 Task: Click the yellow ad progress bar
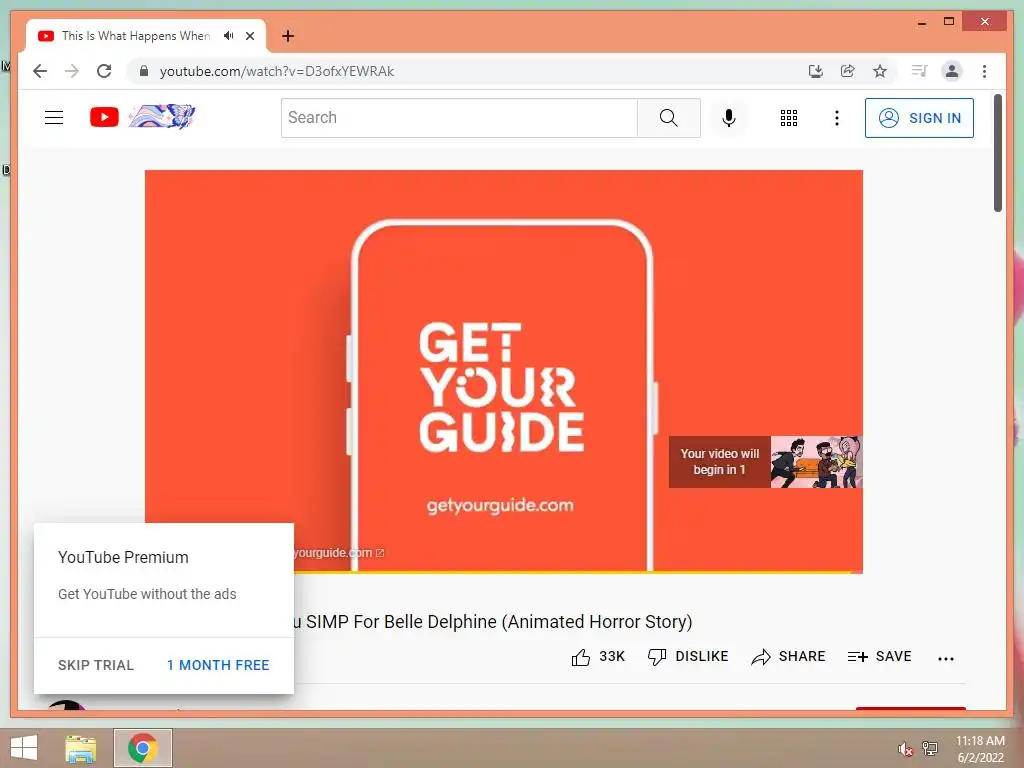572,572
